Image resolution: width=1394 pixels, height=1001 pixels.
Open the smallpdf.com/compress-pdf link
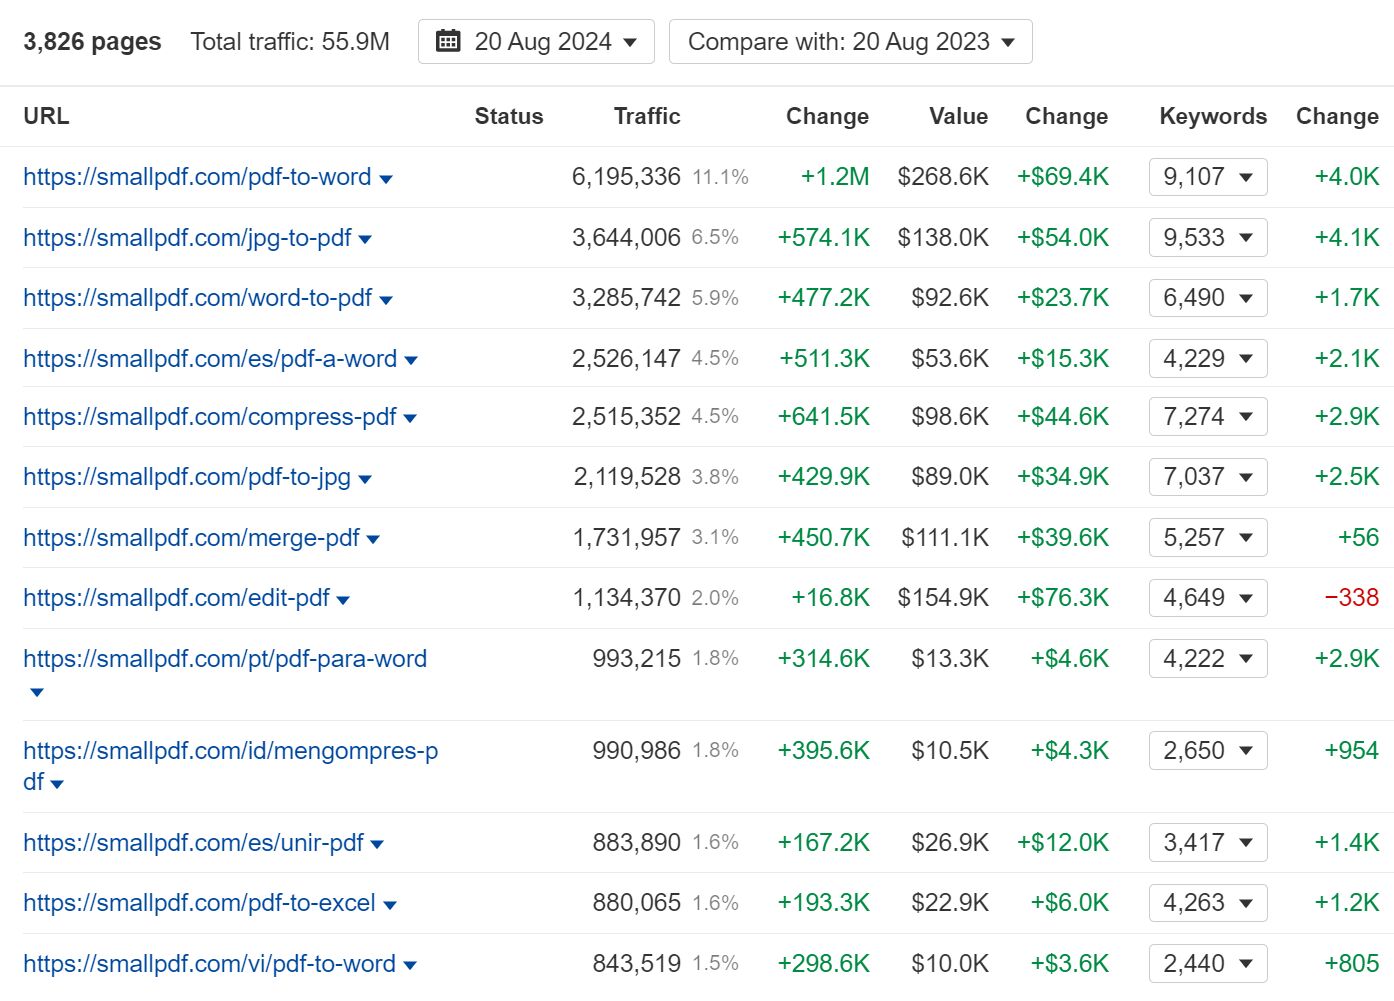tap(210, 416)
